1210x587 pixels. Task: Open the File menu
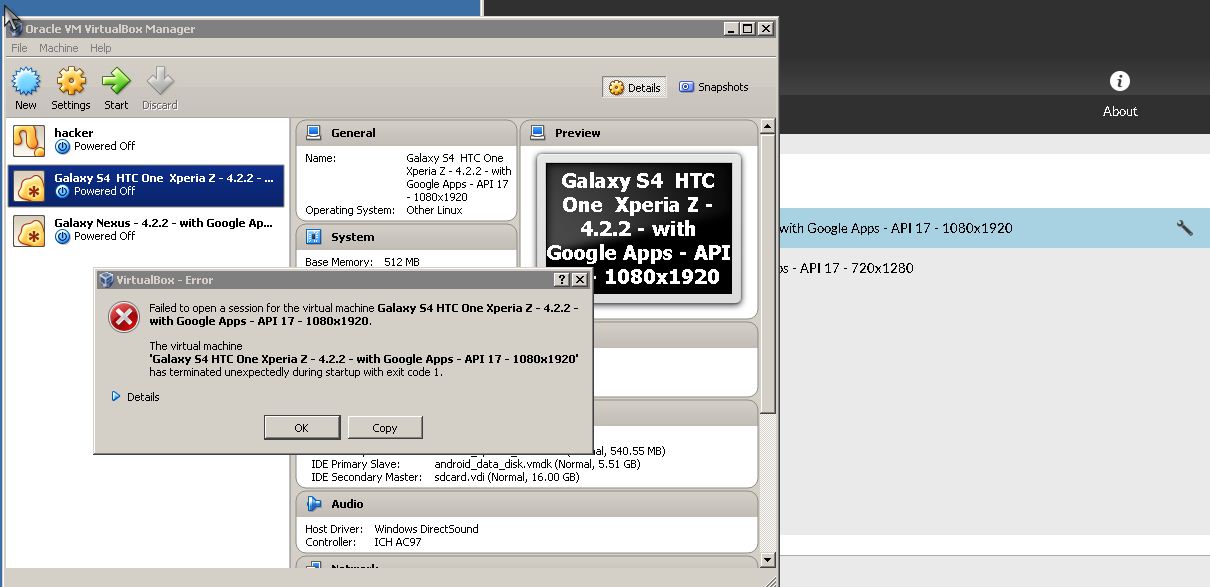pos(19,48)
